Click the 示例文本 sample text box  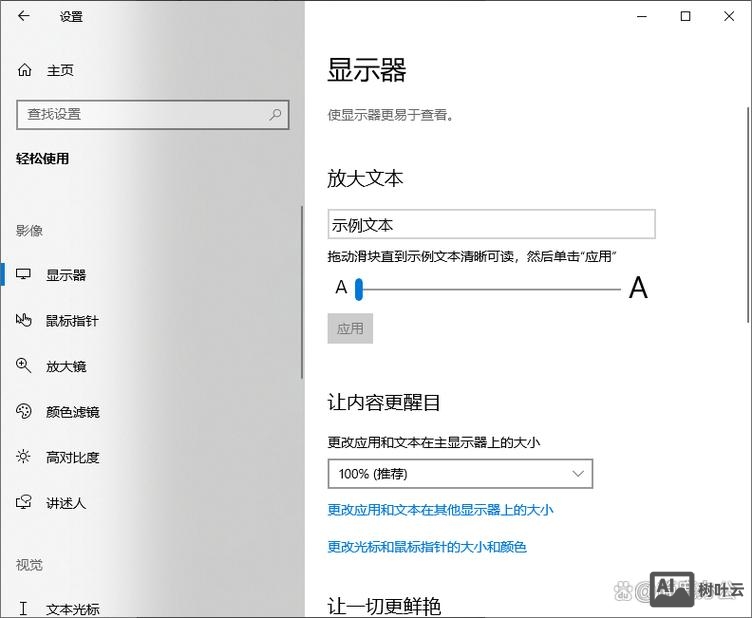492,224
